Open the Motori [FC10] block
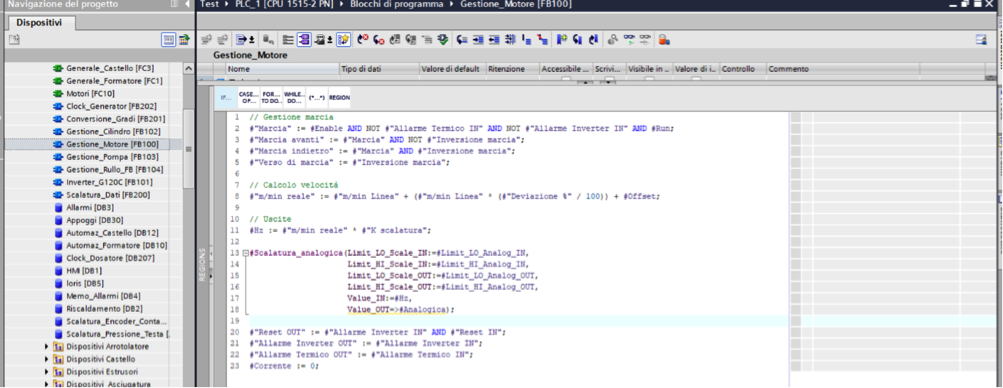Screen dimensions: 1003x388 (x=90, y=93)
